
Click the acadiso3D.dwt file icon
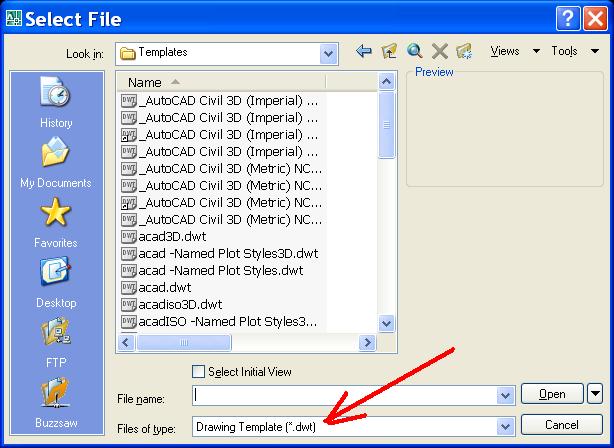[x=128, y=304]
